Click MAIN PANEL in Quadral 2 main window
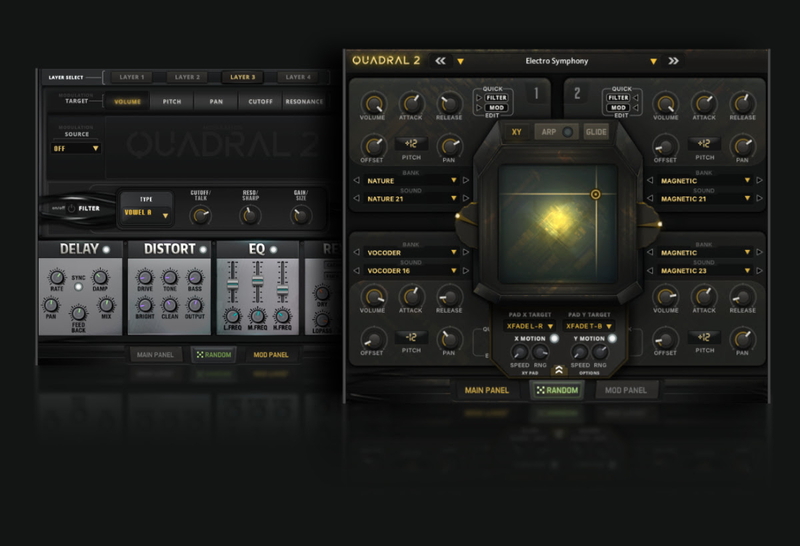This screenshot has height=546, width=800. coord(487,390)
